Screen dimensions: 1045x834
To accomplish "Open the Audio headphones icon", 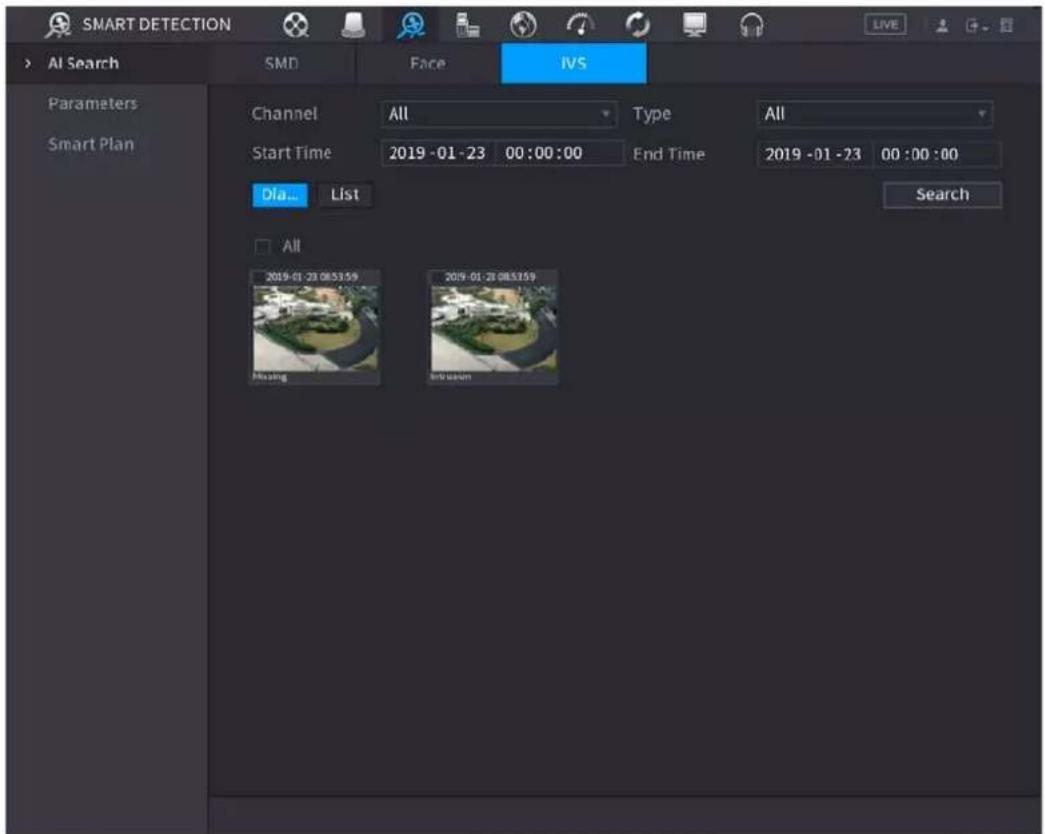I will (x=752, y=25).
